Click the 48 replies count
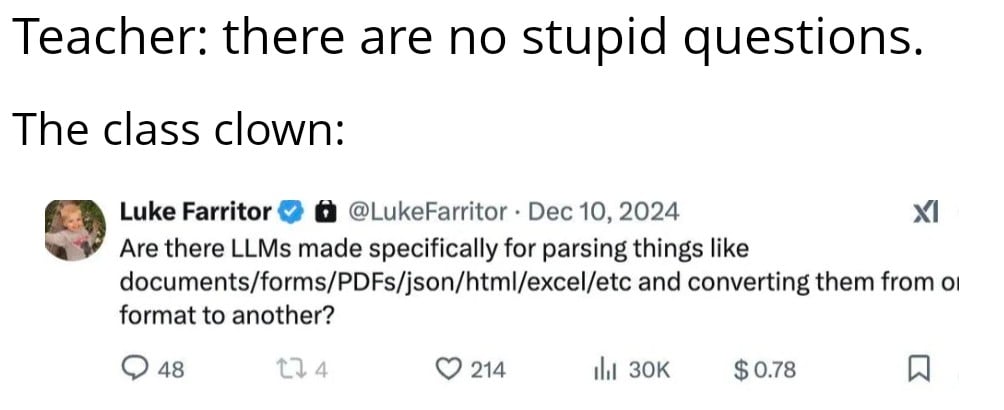 171,370
